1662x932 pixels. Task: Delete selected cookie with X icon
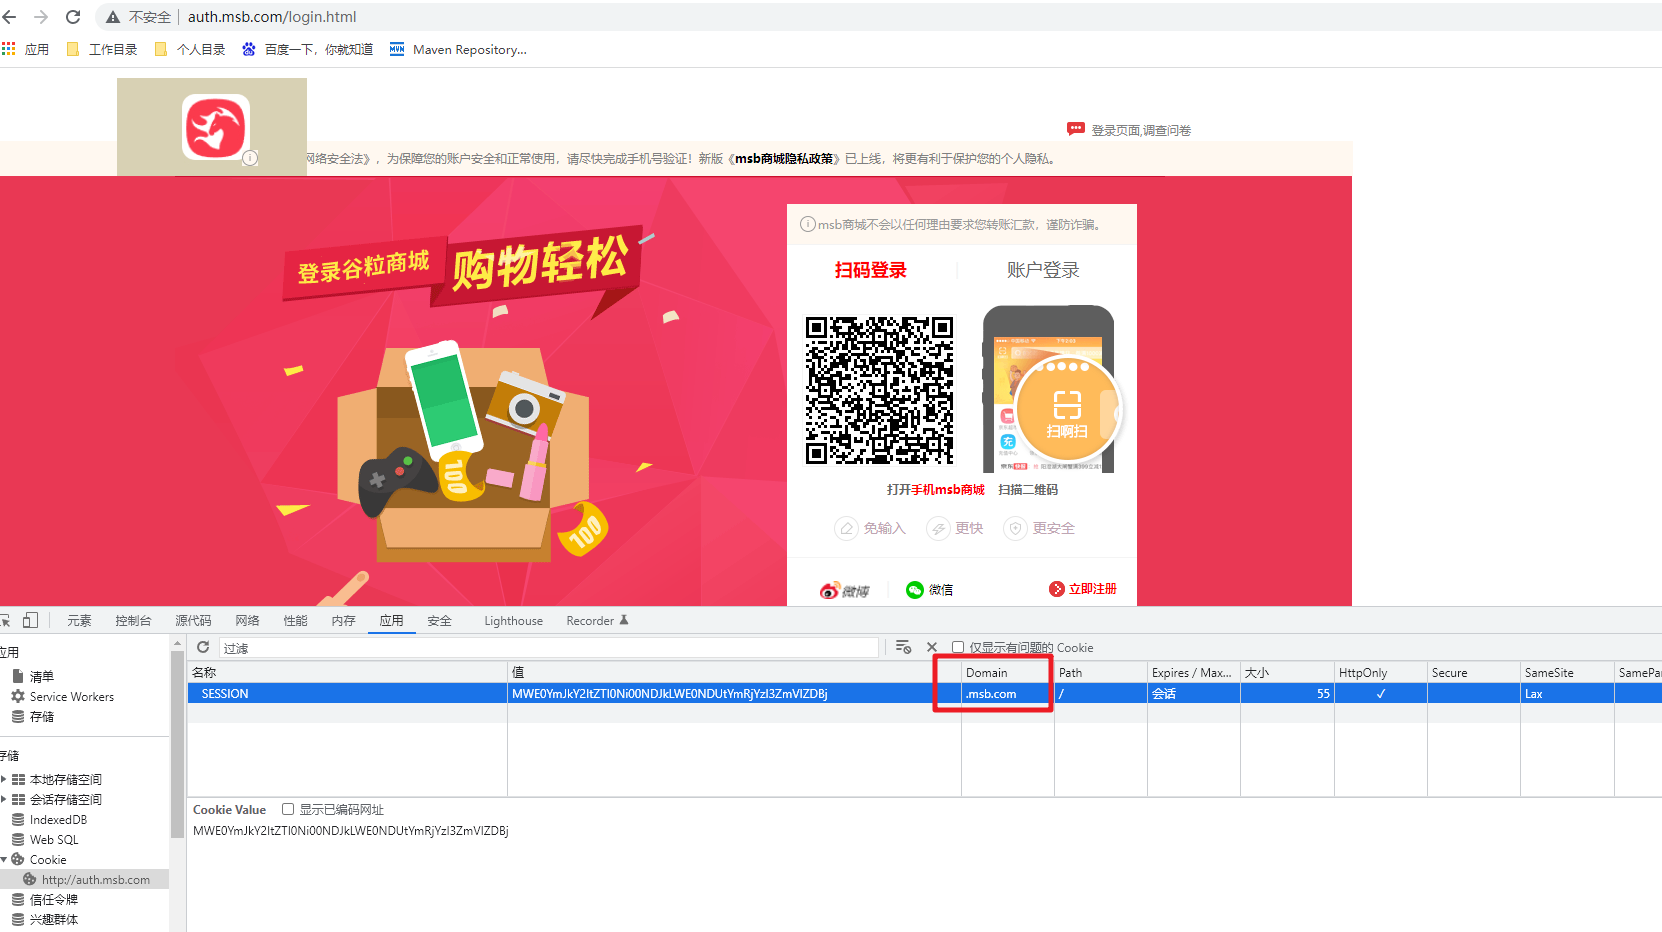(932, 647)
